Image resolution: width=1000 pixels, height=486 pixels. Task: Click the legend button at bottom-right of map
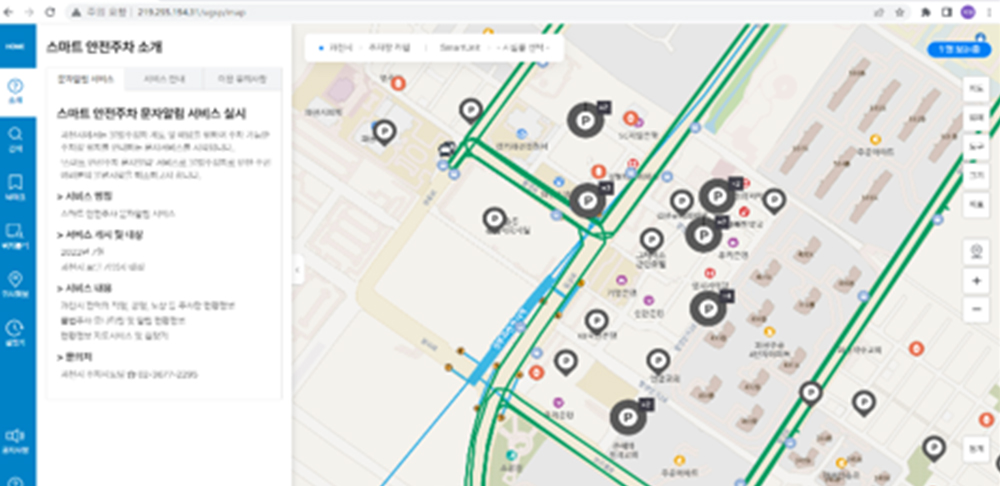point(976,450)
